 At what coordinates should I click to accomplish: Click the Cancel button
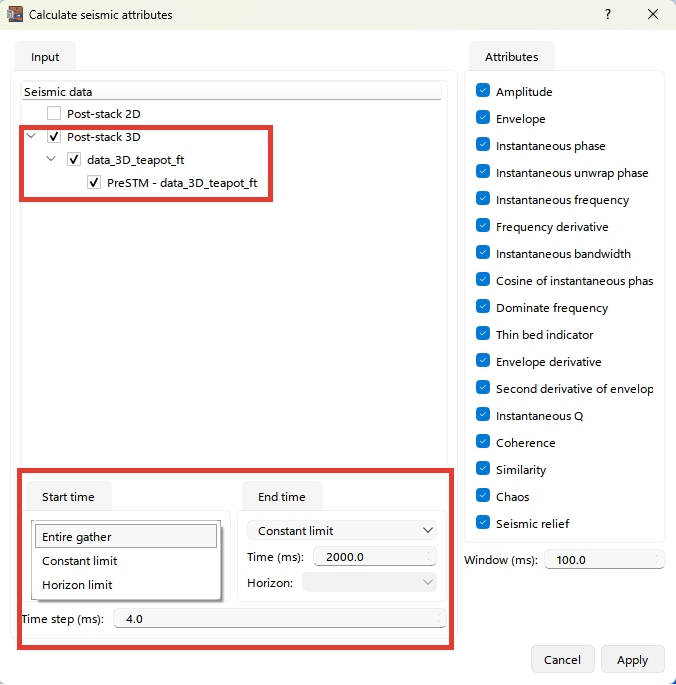click(562, 660)
